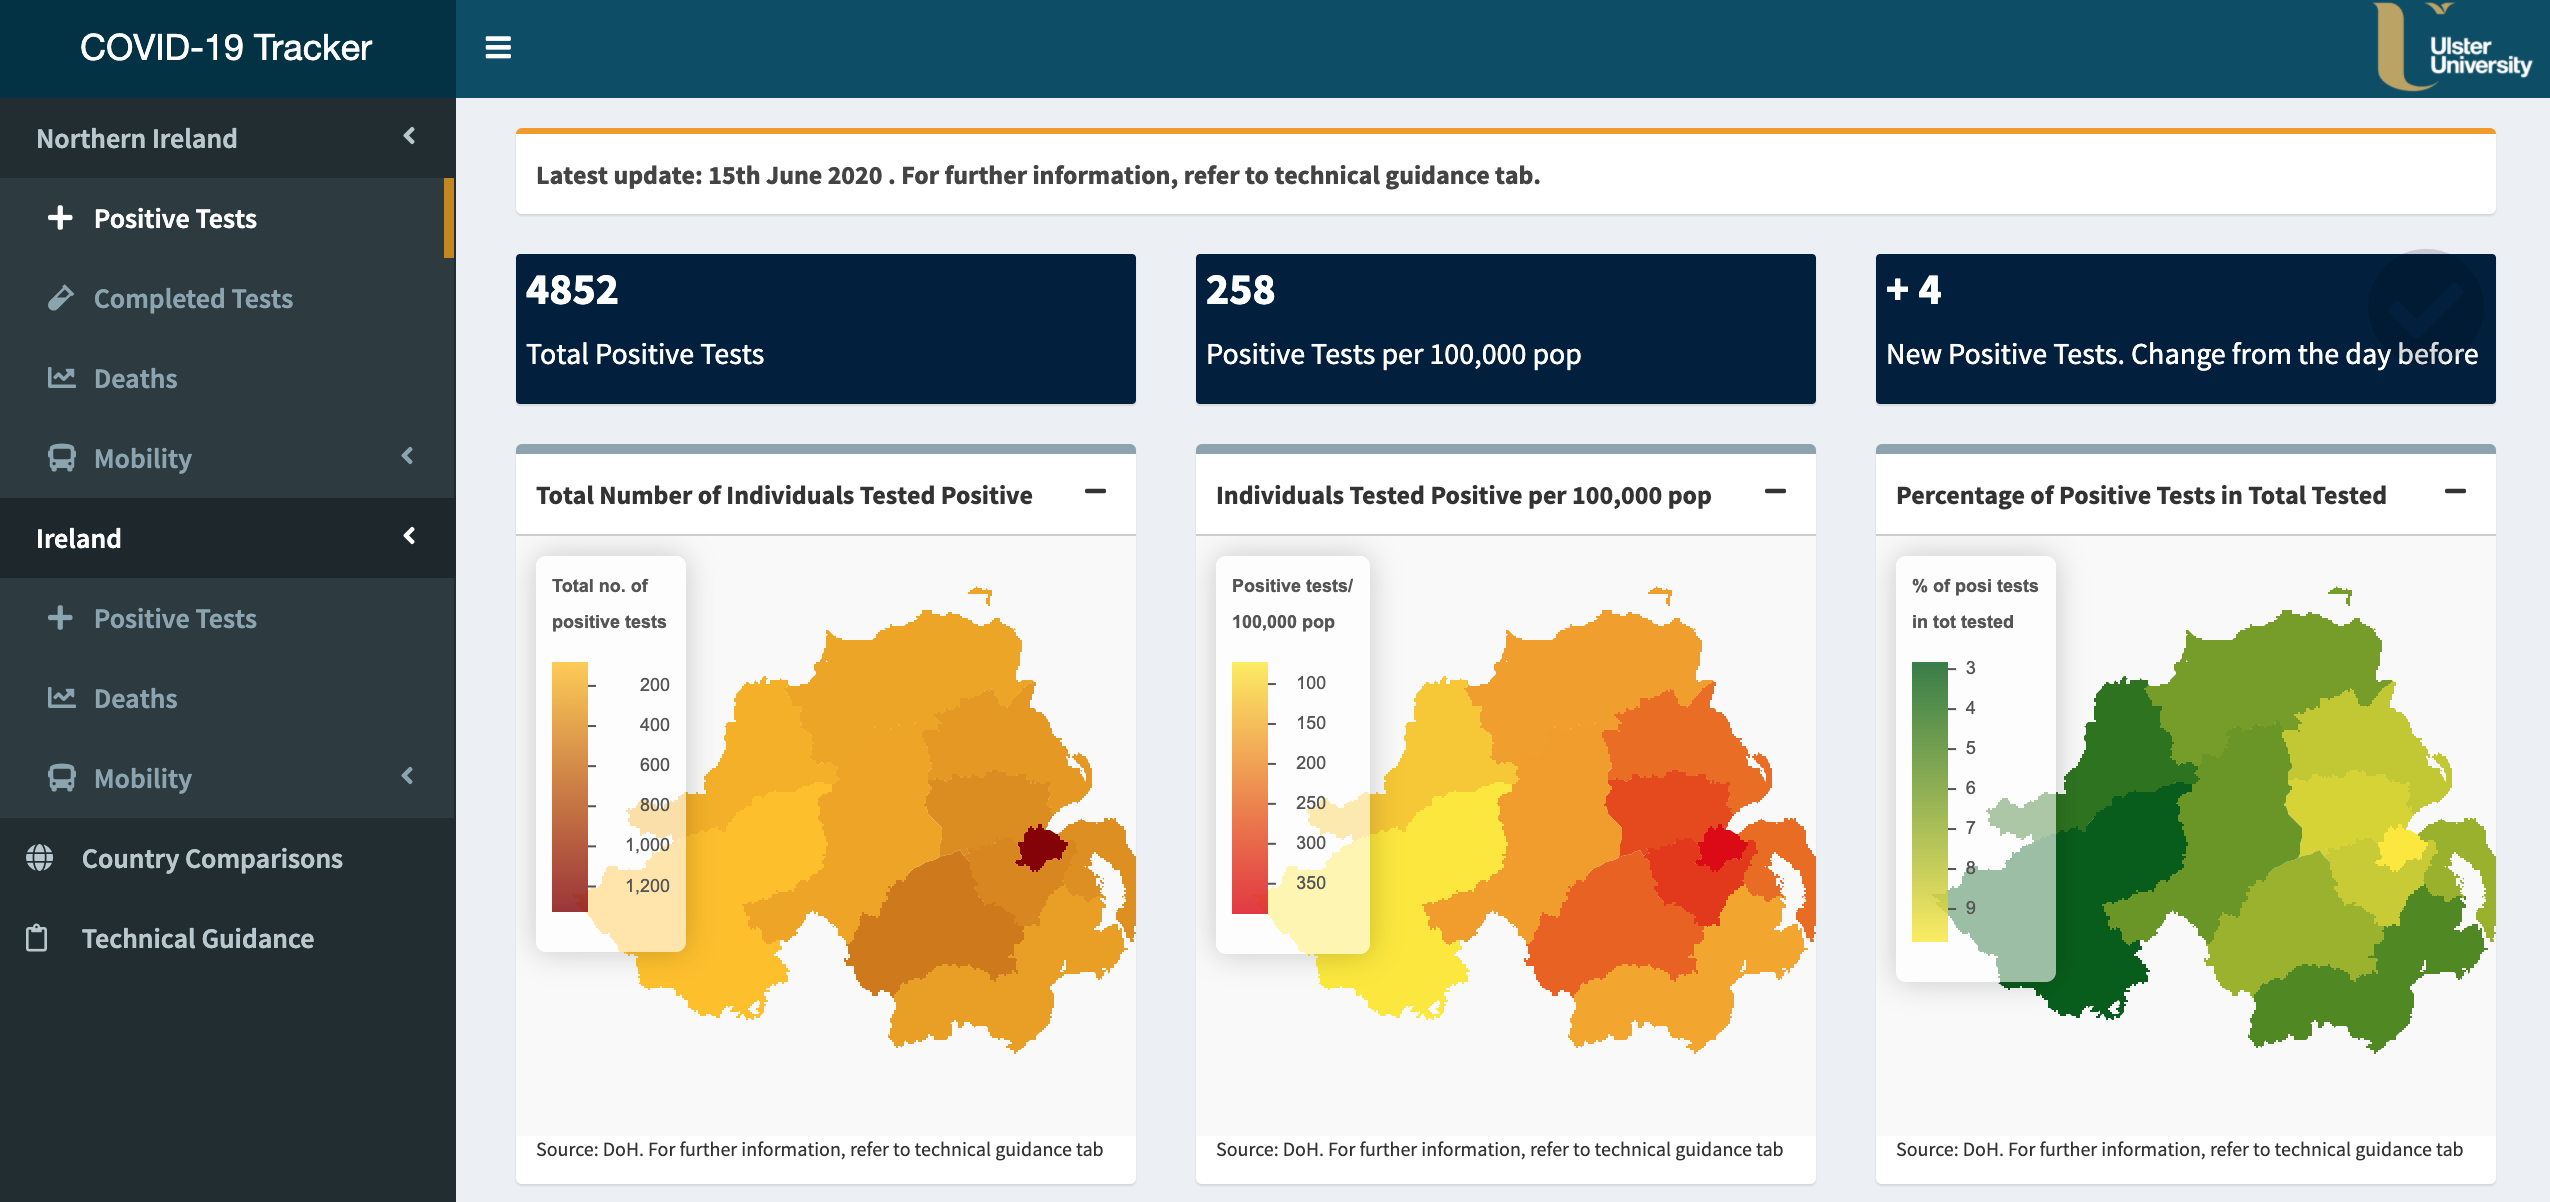
Task: Expand the Mobility submenu under Ireland
Action: click(x=408, y=777)
